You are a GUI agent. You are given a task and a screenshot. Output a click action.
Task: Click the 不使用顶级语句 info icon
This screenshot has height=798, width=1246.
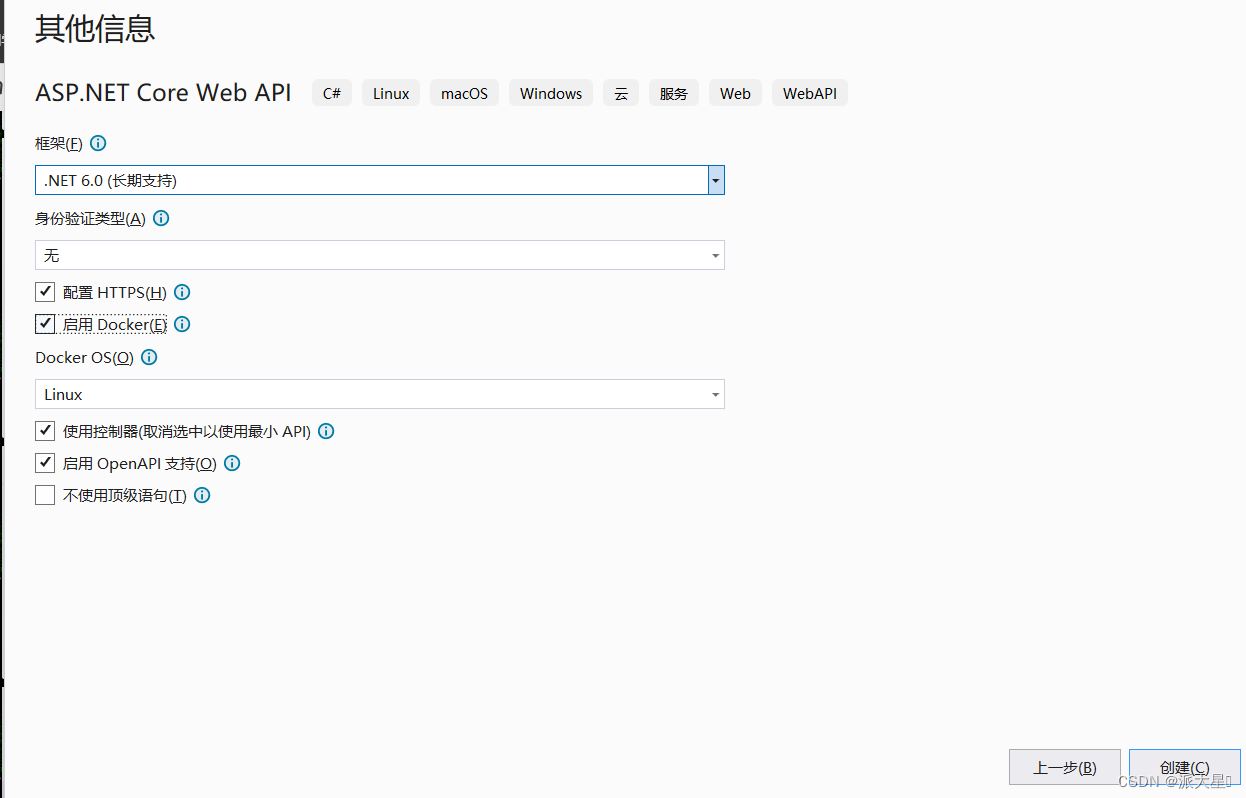coord(201,495)
